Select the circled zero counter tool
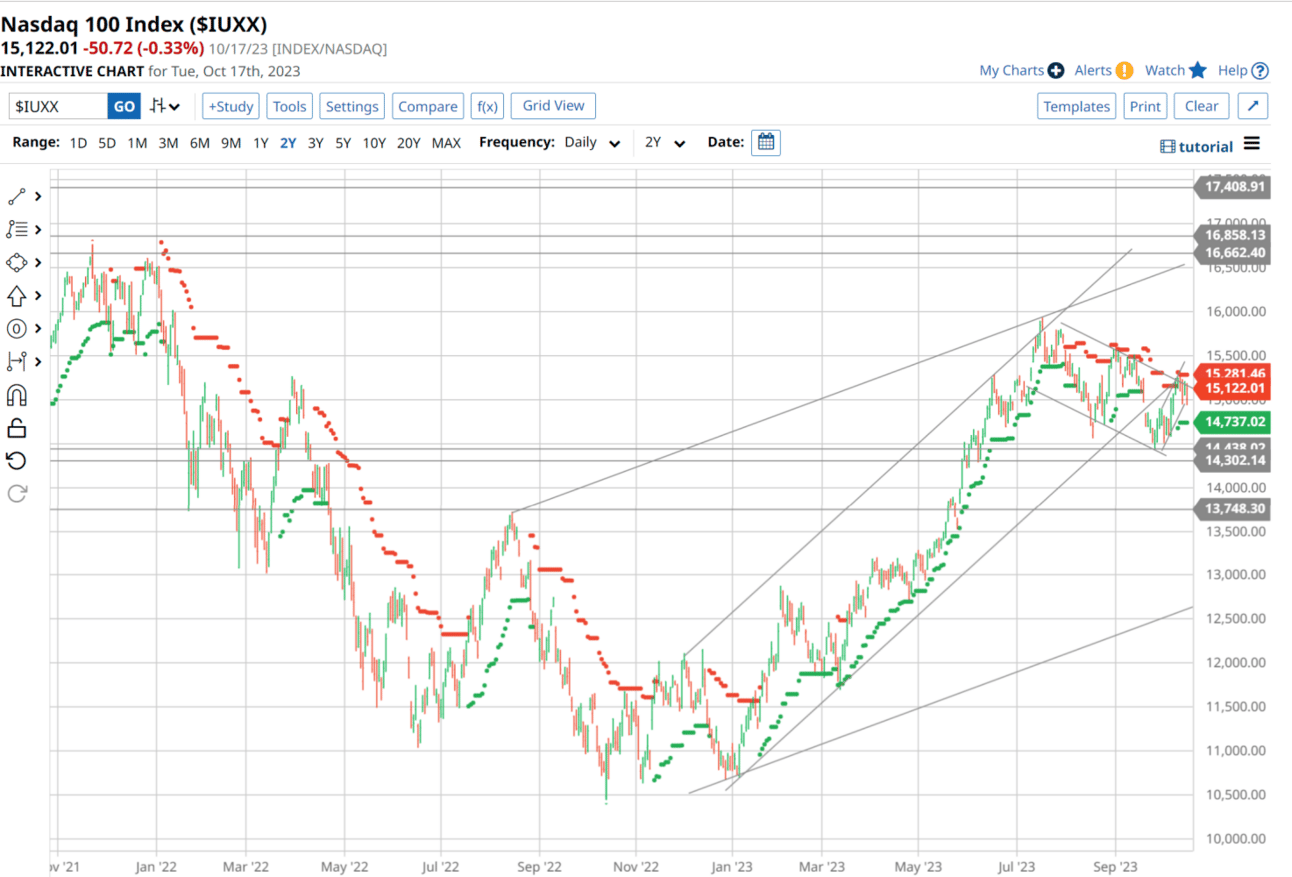The width and height of the screenshot is (1292, 877). [16, 328]
